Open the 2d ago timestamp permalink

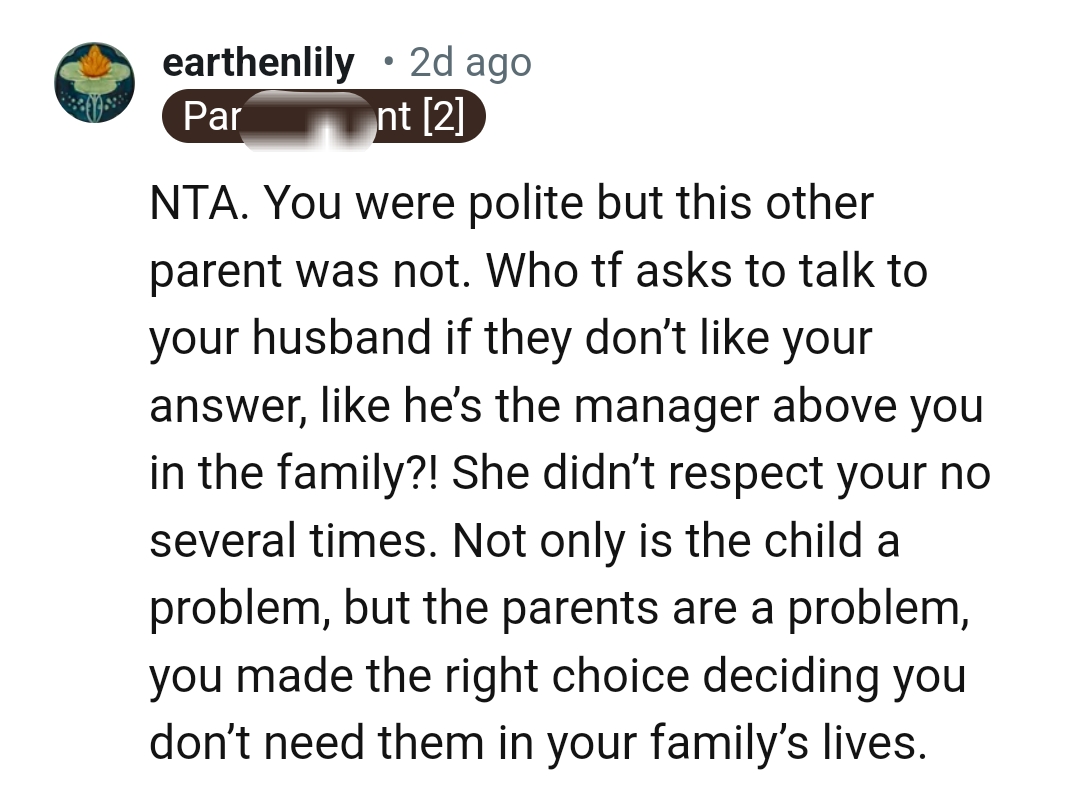468,62
